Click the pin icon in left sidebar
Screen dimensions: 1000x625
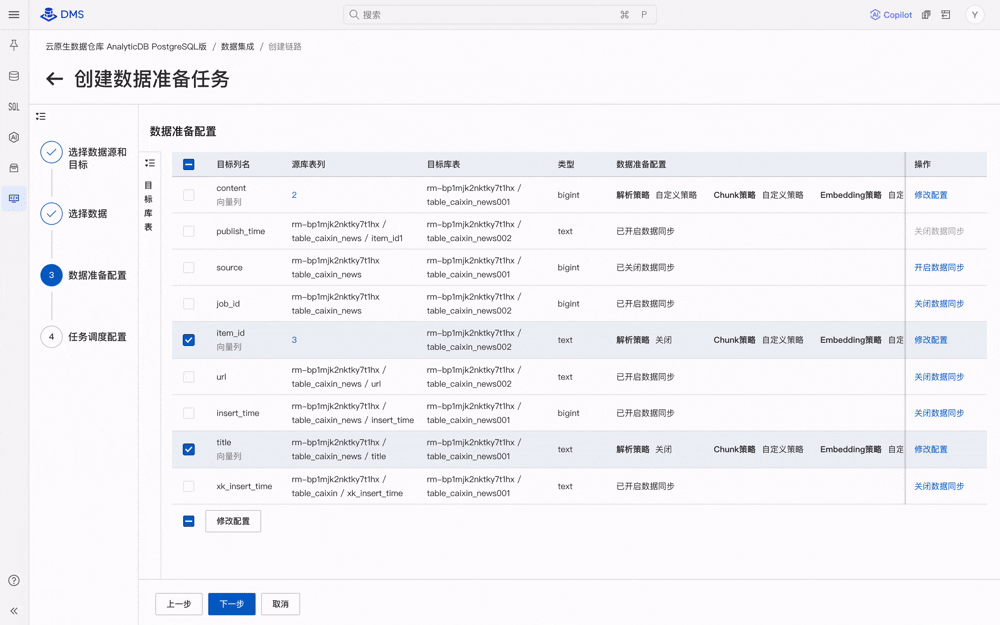tap(14, 46)
